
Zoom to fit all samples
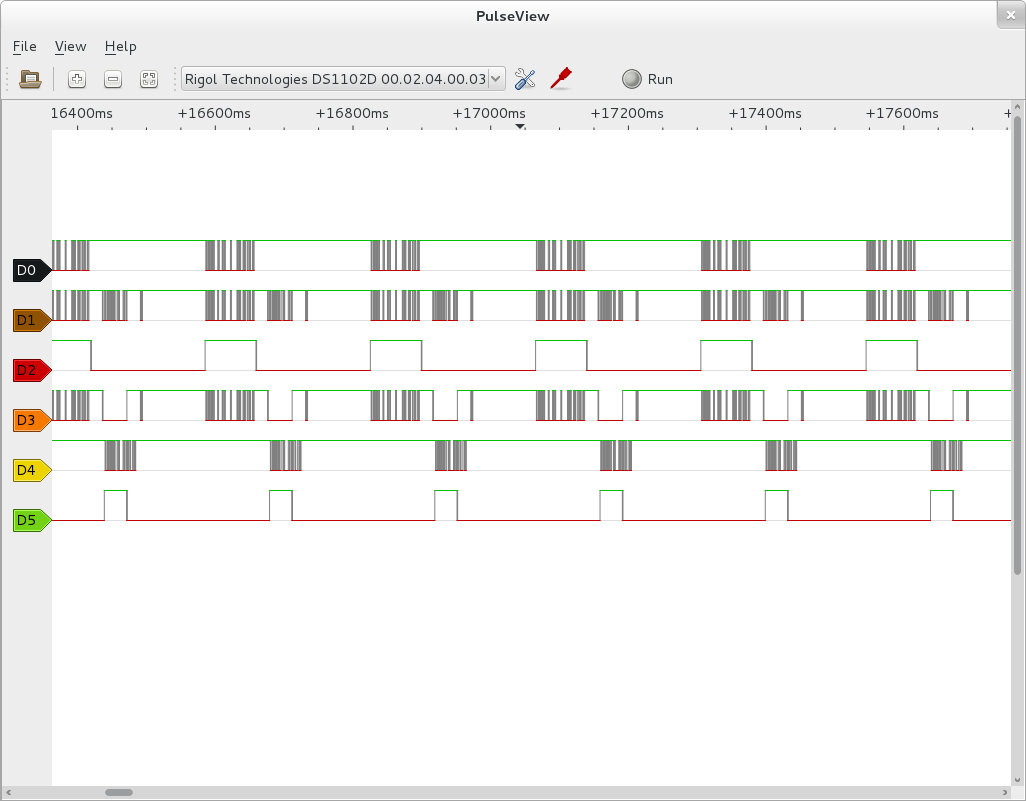pos(149,79)
